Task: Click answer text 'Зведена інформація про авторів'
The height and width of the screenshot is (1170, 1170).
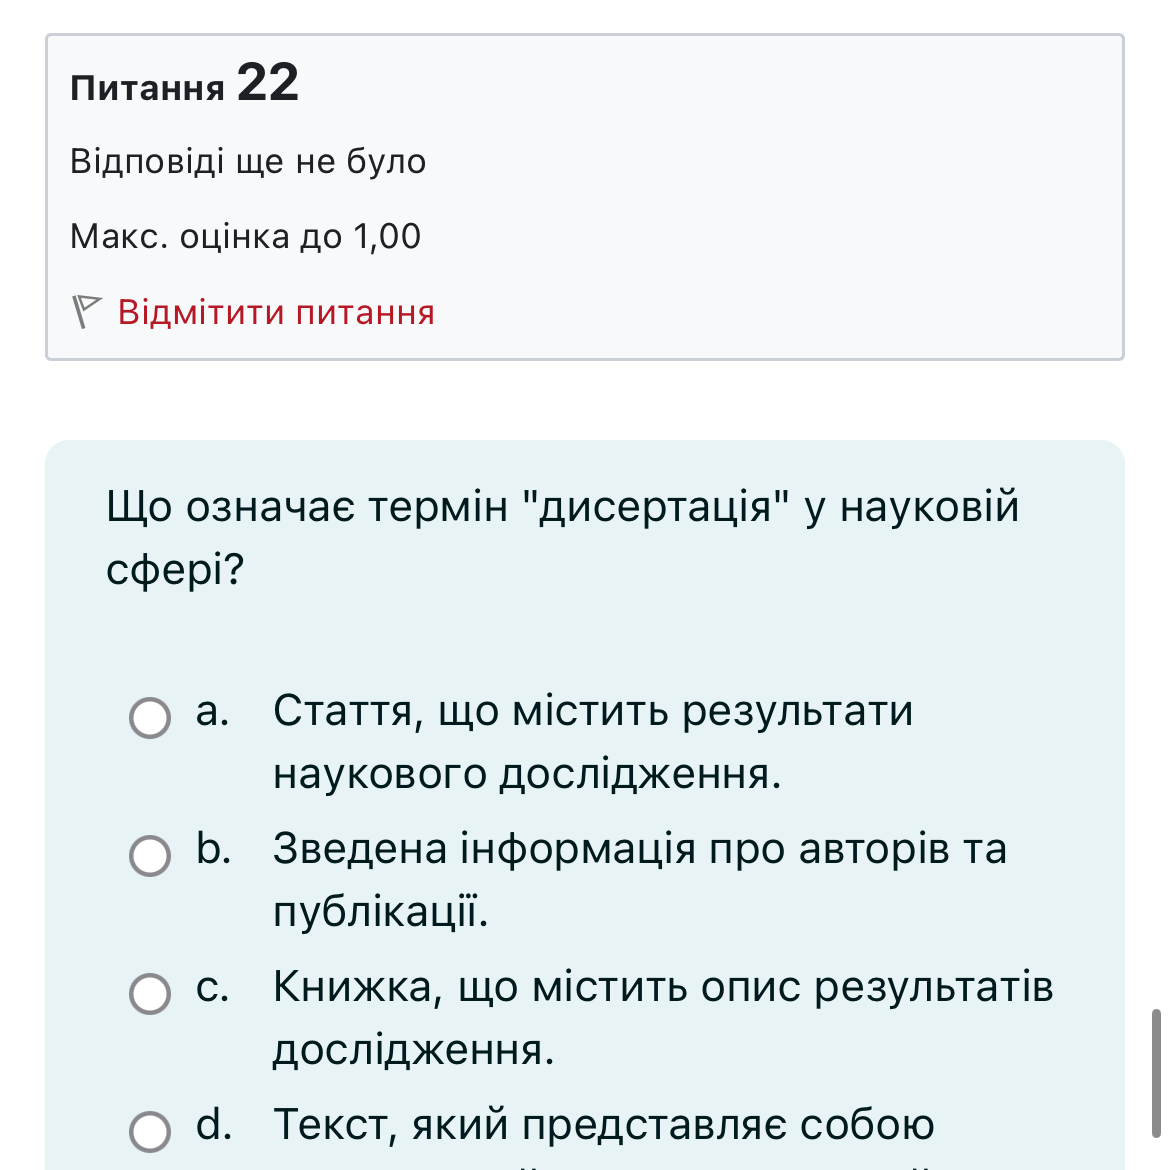Action: [x=640, y=849]
